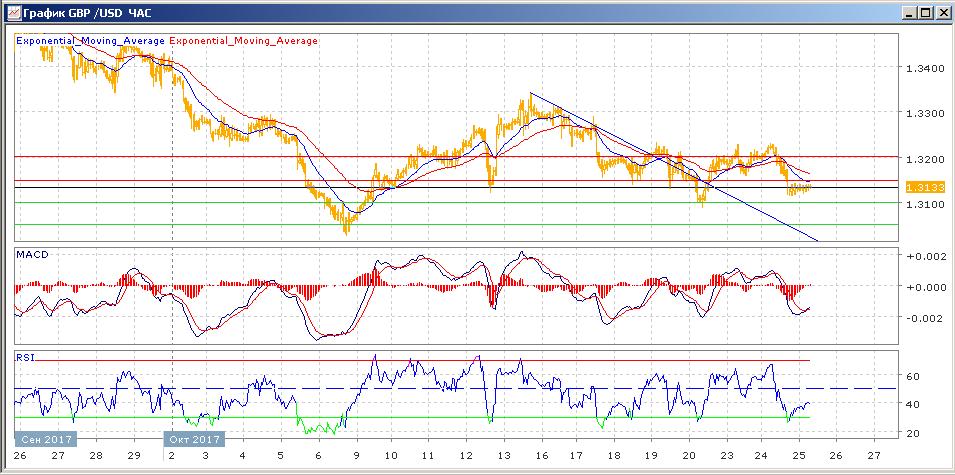Click the -0.002 MACD axis label
955x475 pixels.
(x=922, y=319)
